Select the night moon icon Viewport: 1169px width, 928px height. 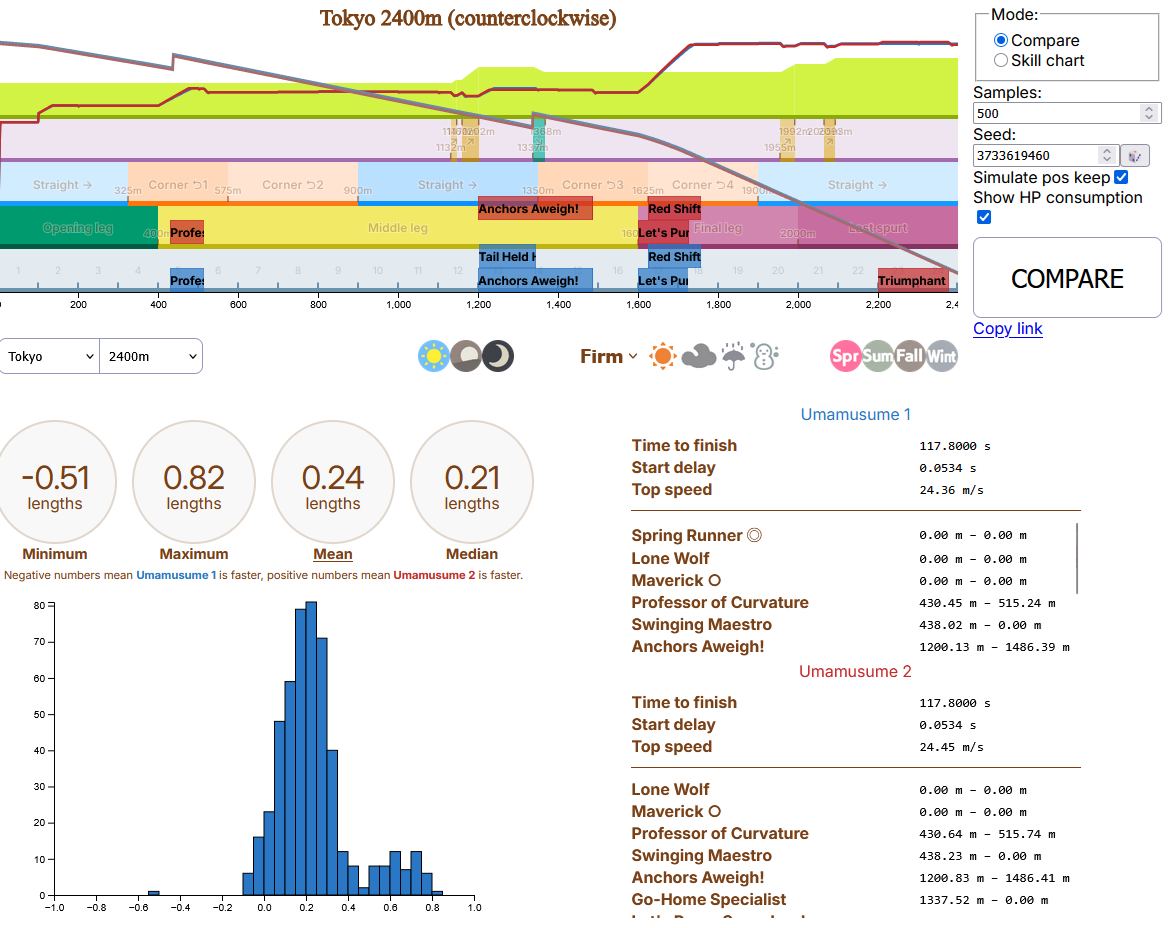(498, 356)
